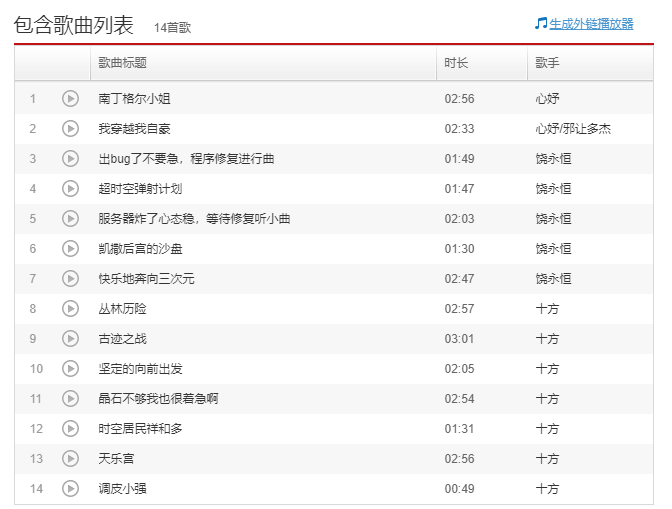Start playing 快乐地奔向三次元

point(70,278)
